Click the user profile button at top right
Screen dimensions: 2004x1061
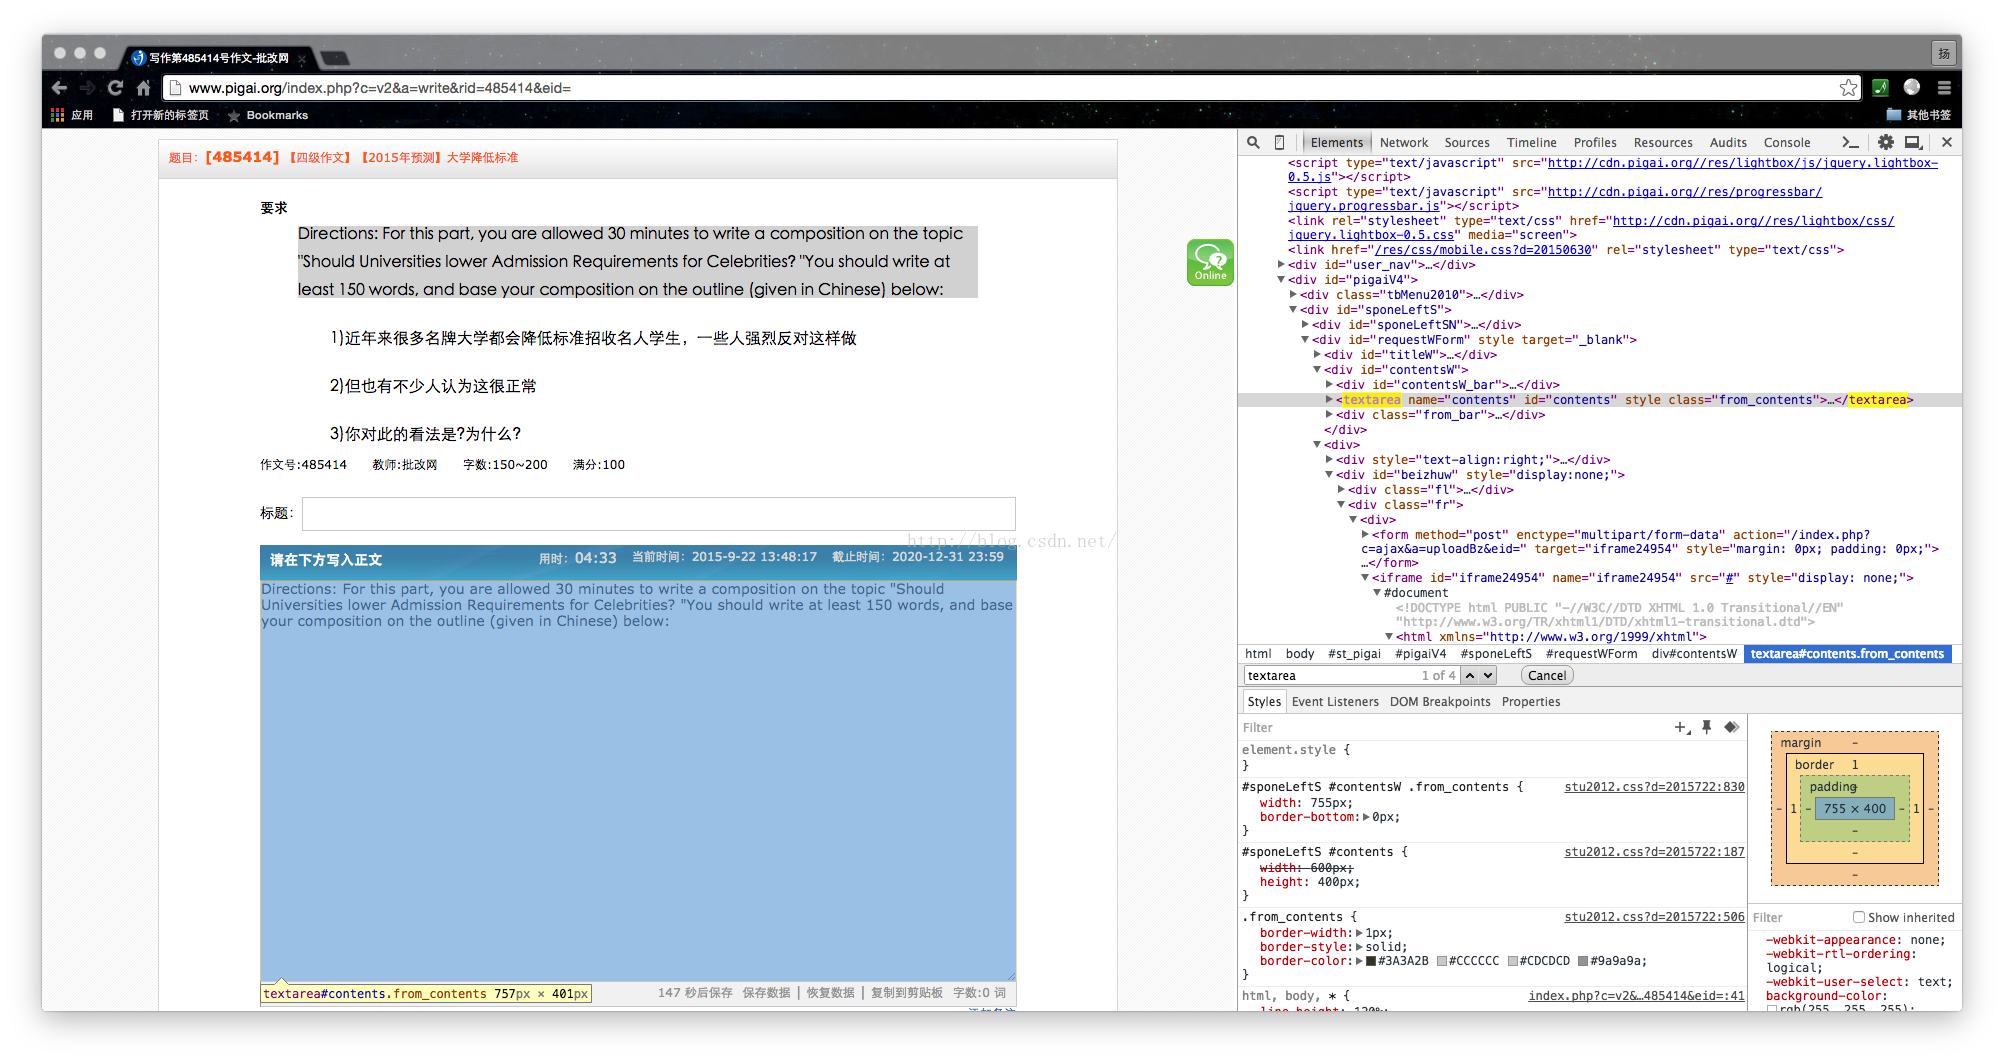point(1943,53)
